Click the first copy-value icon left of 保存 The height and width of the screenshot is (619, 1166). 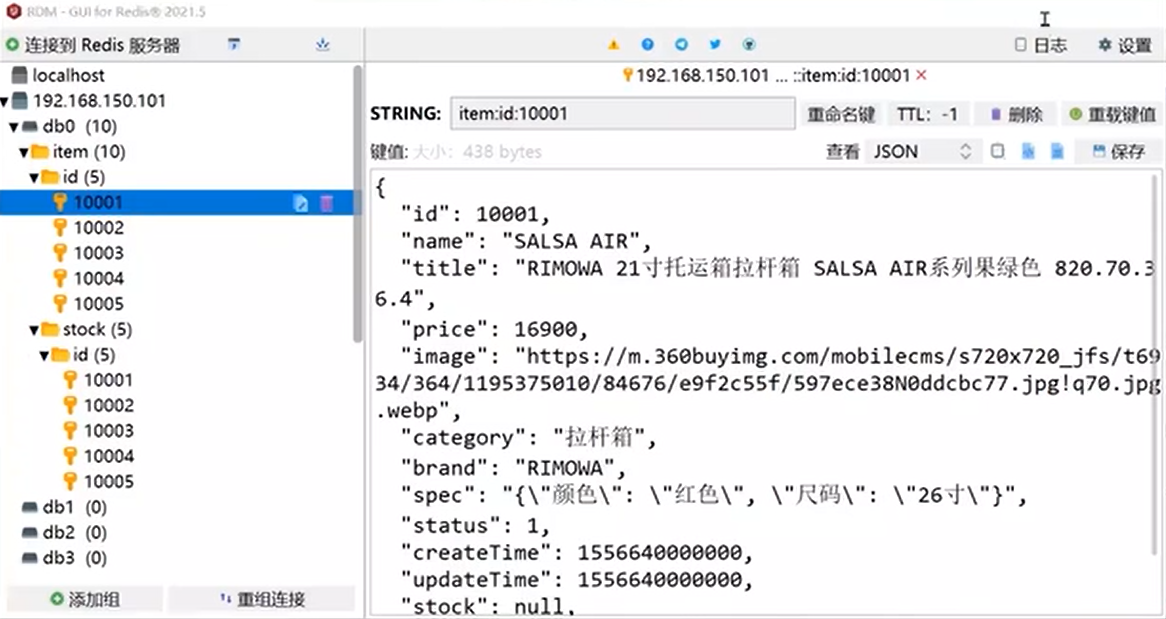point(1028,152)
